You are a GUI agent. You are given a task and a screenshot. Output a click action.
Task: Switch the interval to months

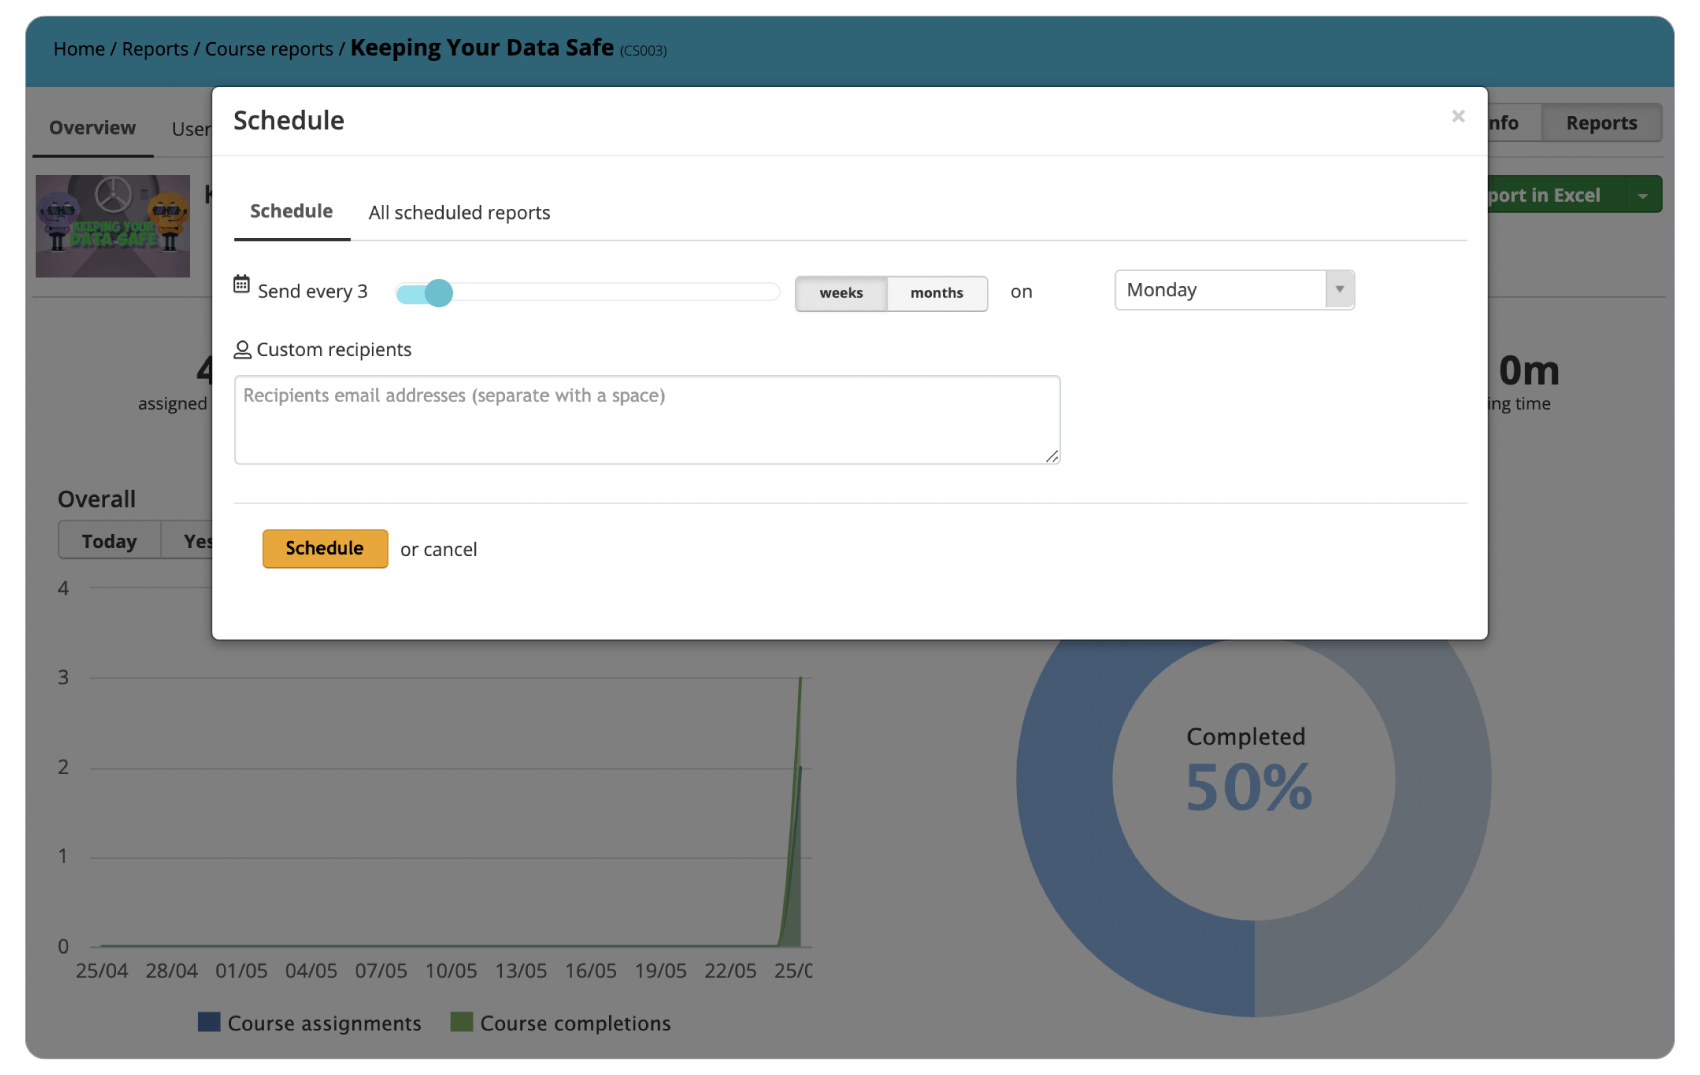pyautogui.click(x=936, y=293)
